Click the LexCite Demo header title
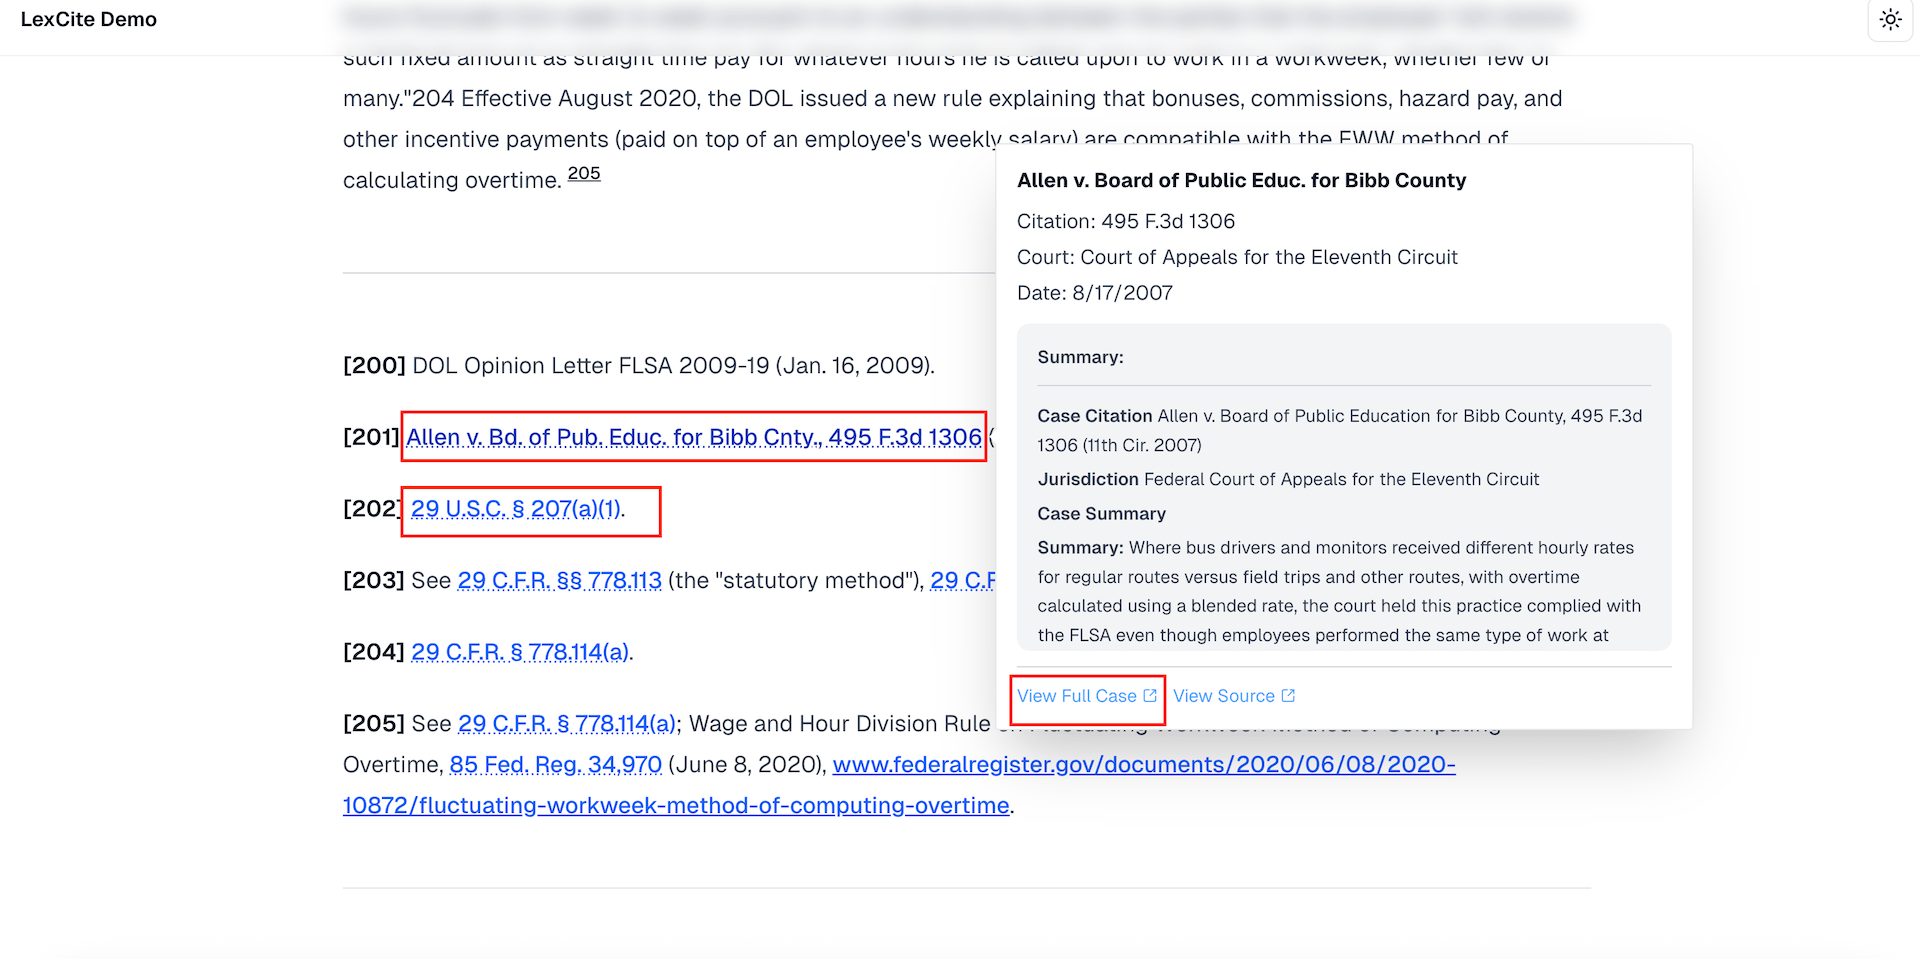 (x=88, y=19)
